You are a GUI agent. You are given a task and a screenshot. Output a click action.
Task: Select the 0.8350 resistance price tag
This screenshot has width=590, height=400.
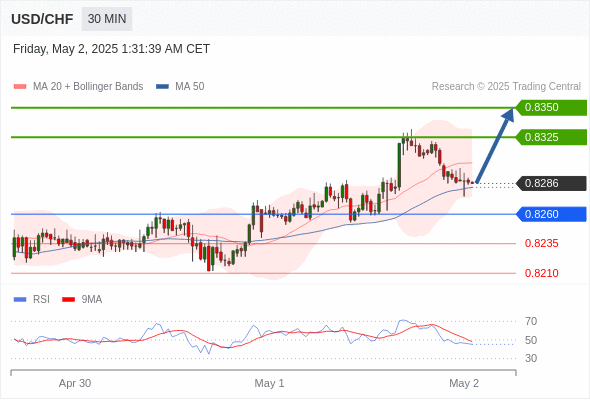pos(551,108)
